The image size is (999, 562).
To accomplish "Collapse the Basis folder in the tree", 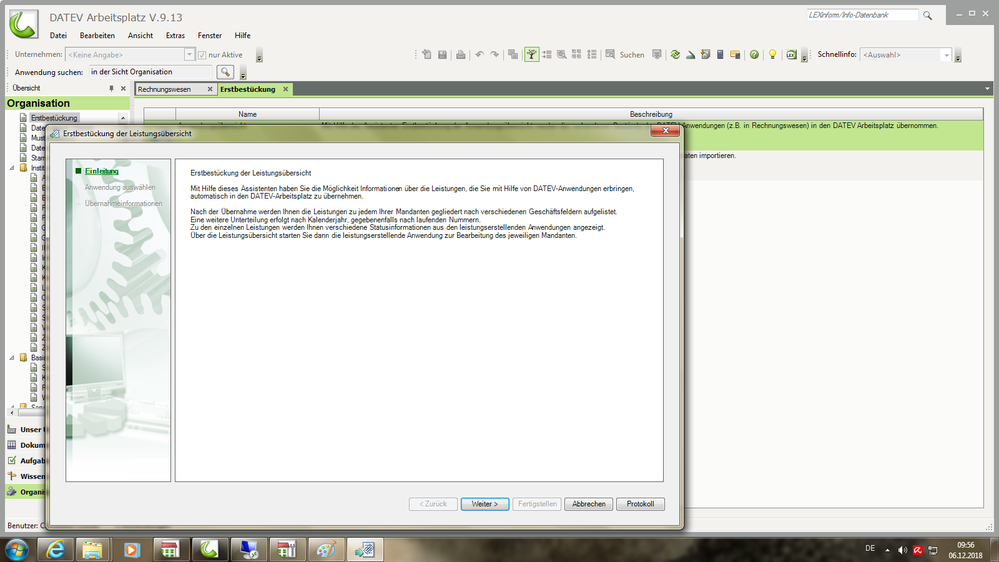I will click(12, 357).
